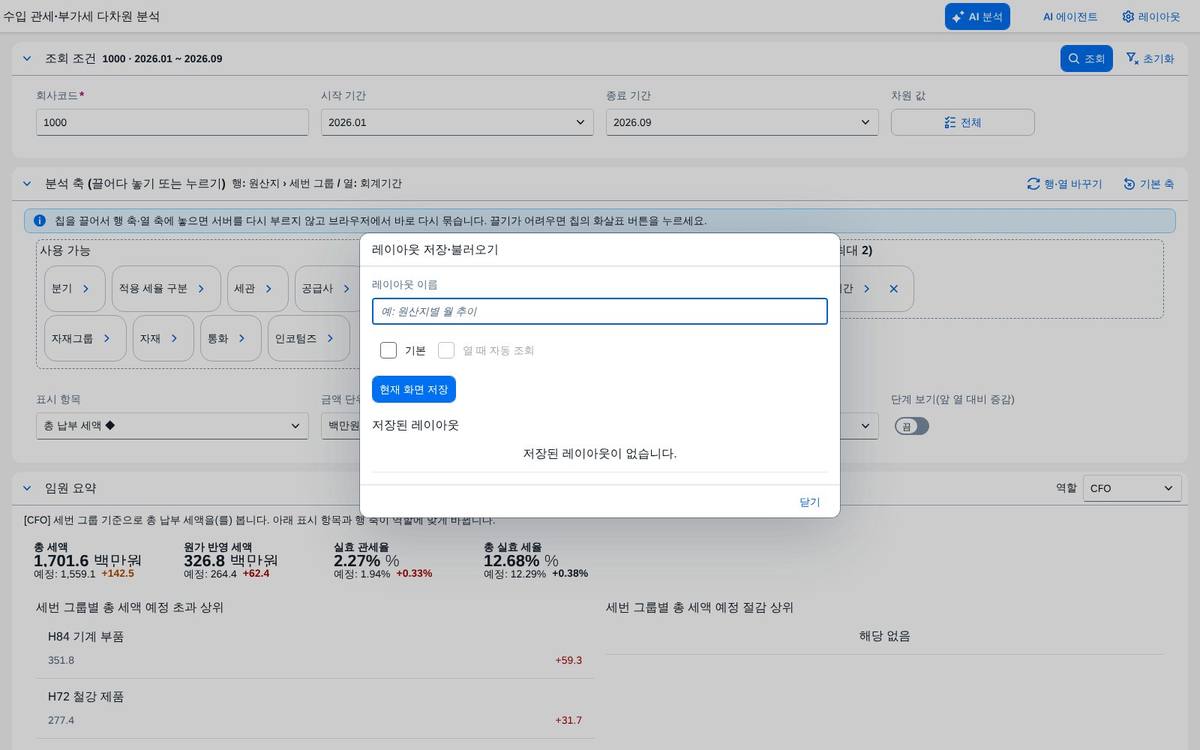Check the 기본 checkbox
1200x750 pixels.
(388, 350)
